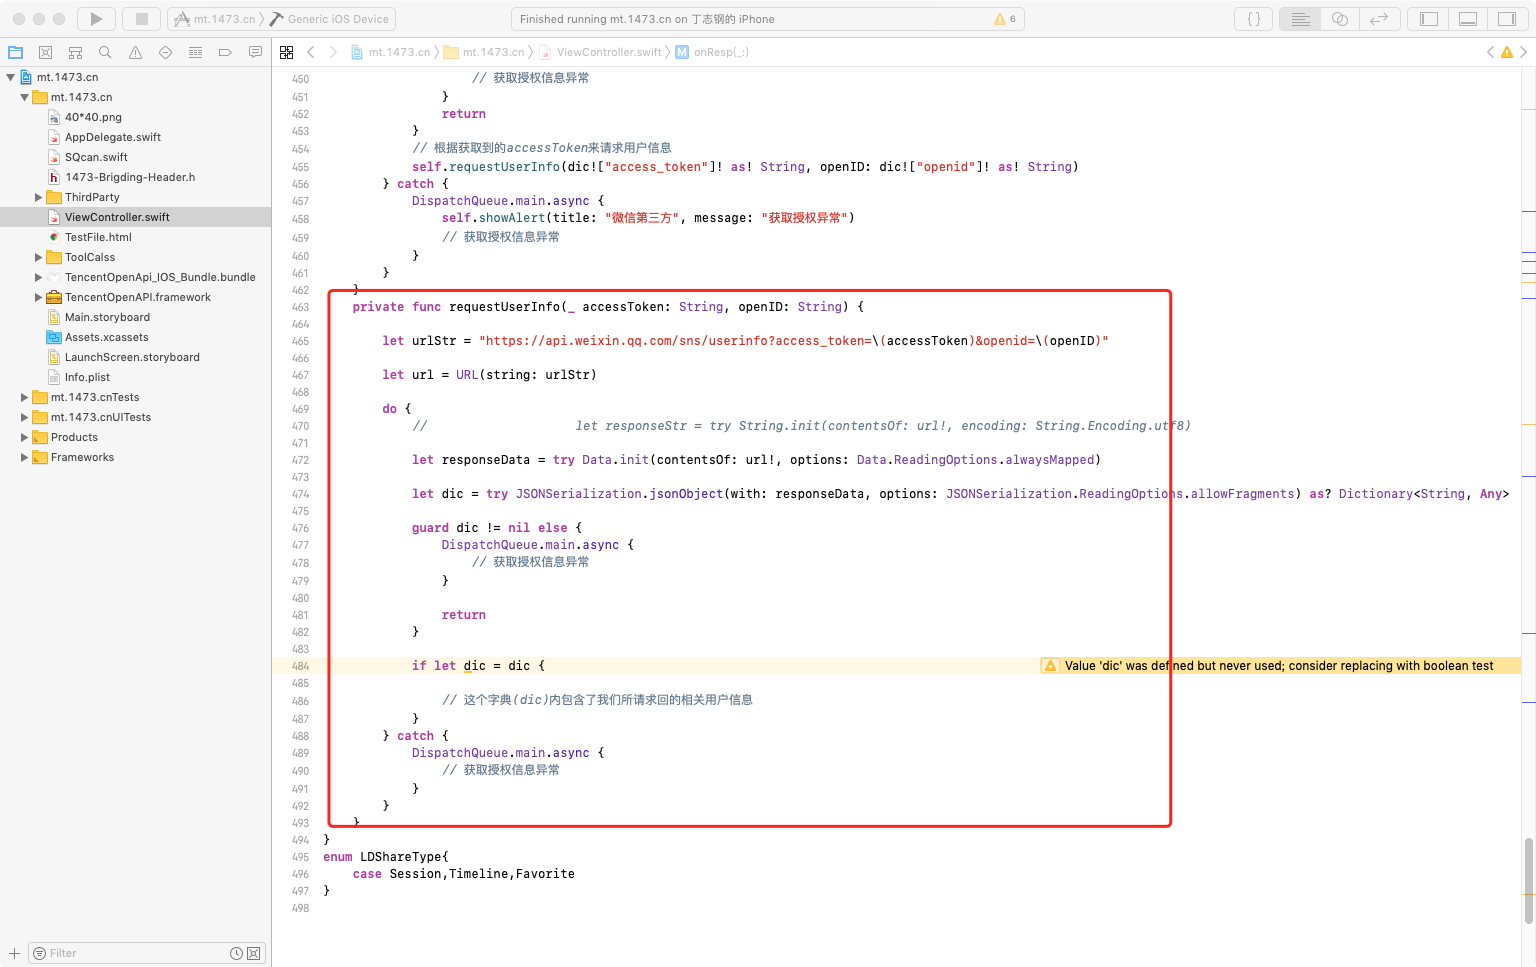Jump to the next issue arrow

coord(1524,52)
